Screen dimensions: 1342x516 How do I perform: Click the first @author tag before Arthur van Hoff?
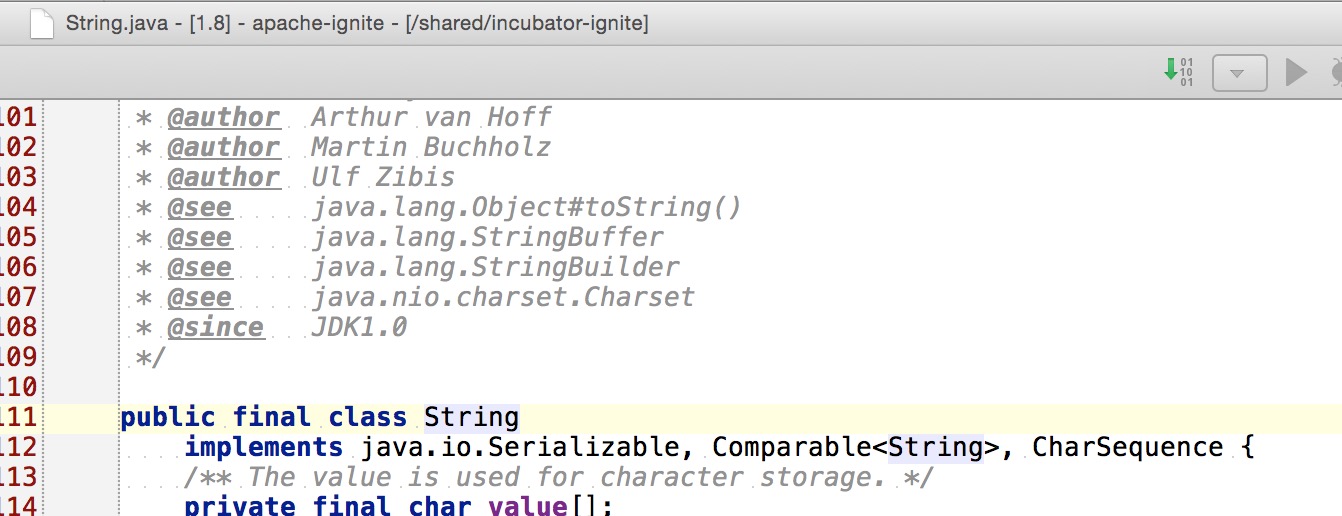click(223, 117)
